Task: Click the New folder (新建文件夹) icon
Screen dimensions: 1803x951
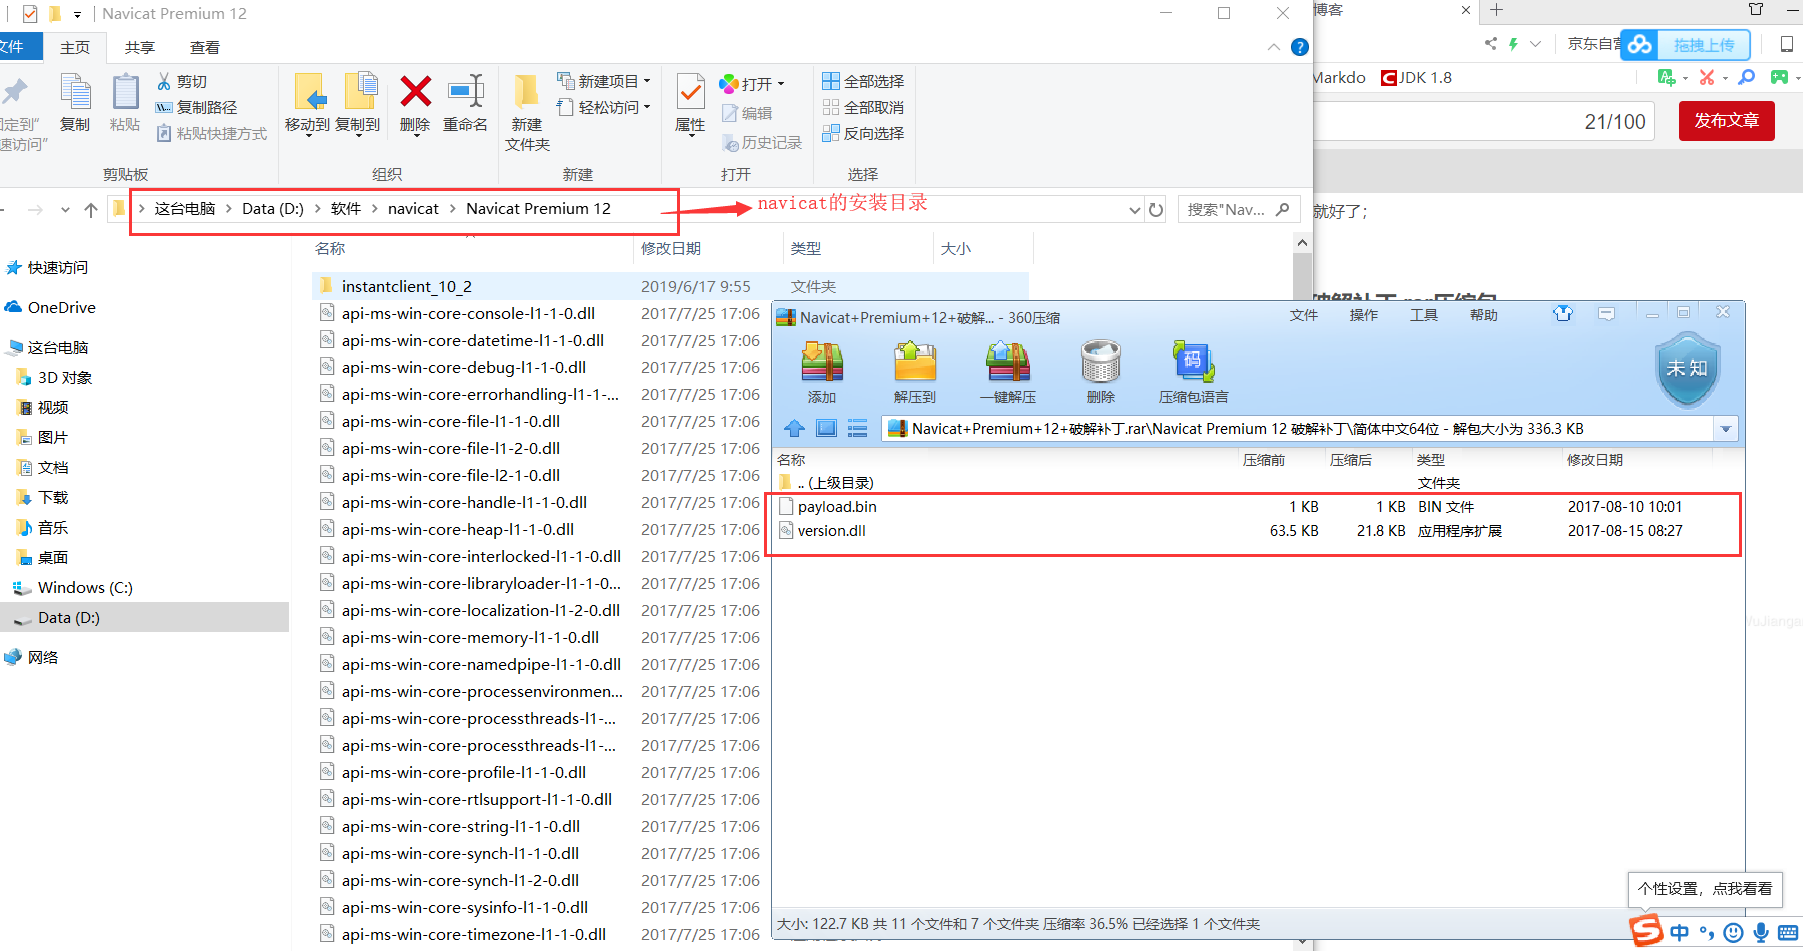Action: (x=527, y=92)
